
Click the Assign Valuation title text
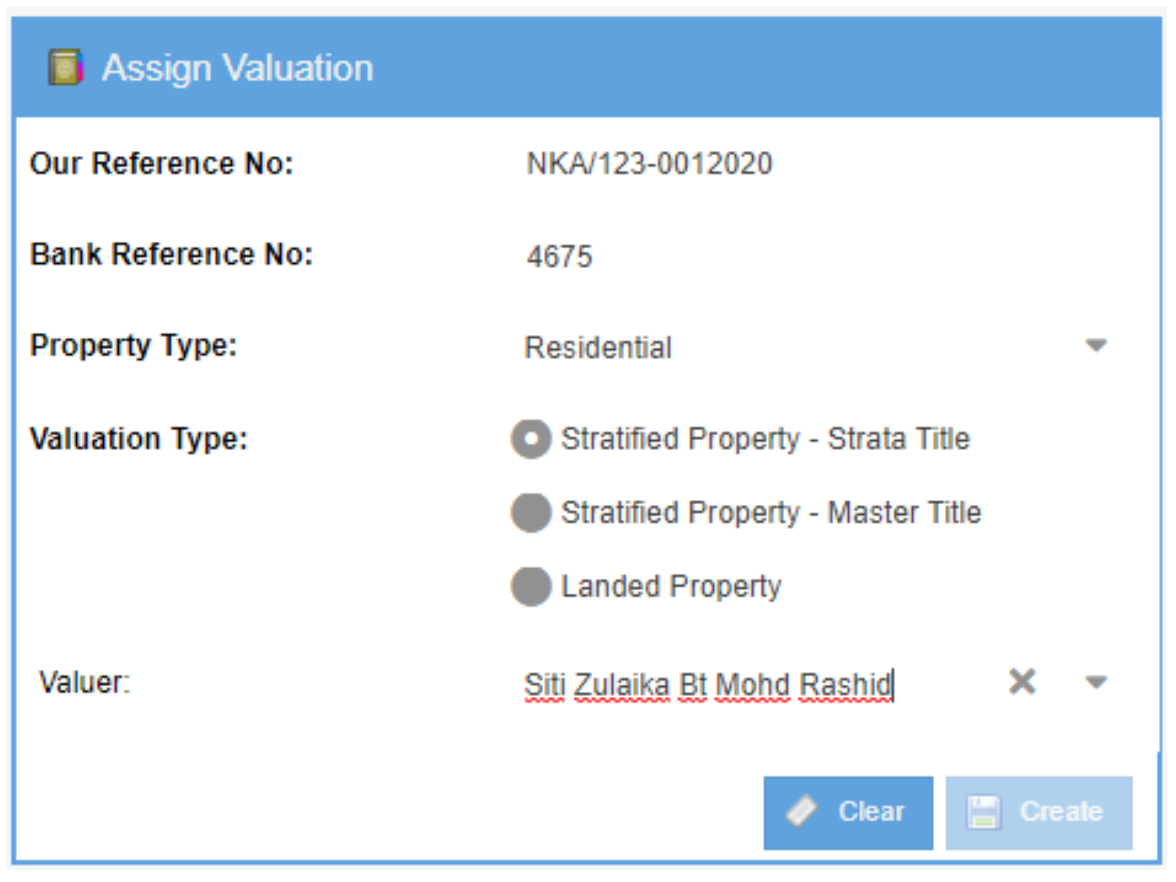[237, 68]
